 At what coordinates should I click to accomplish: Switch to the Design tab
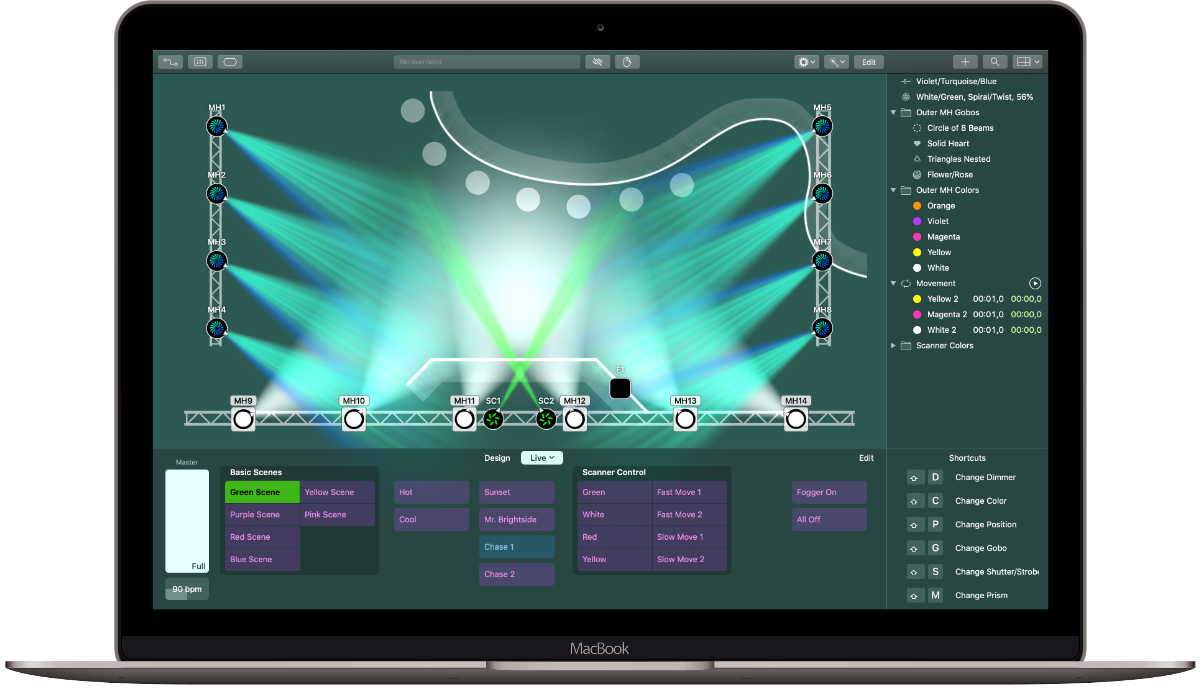(x=497, y=458)
